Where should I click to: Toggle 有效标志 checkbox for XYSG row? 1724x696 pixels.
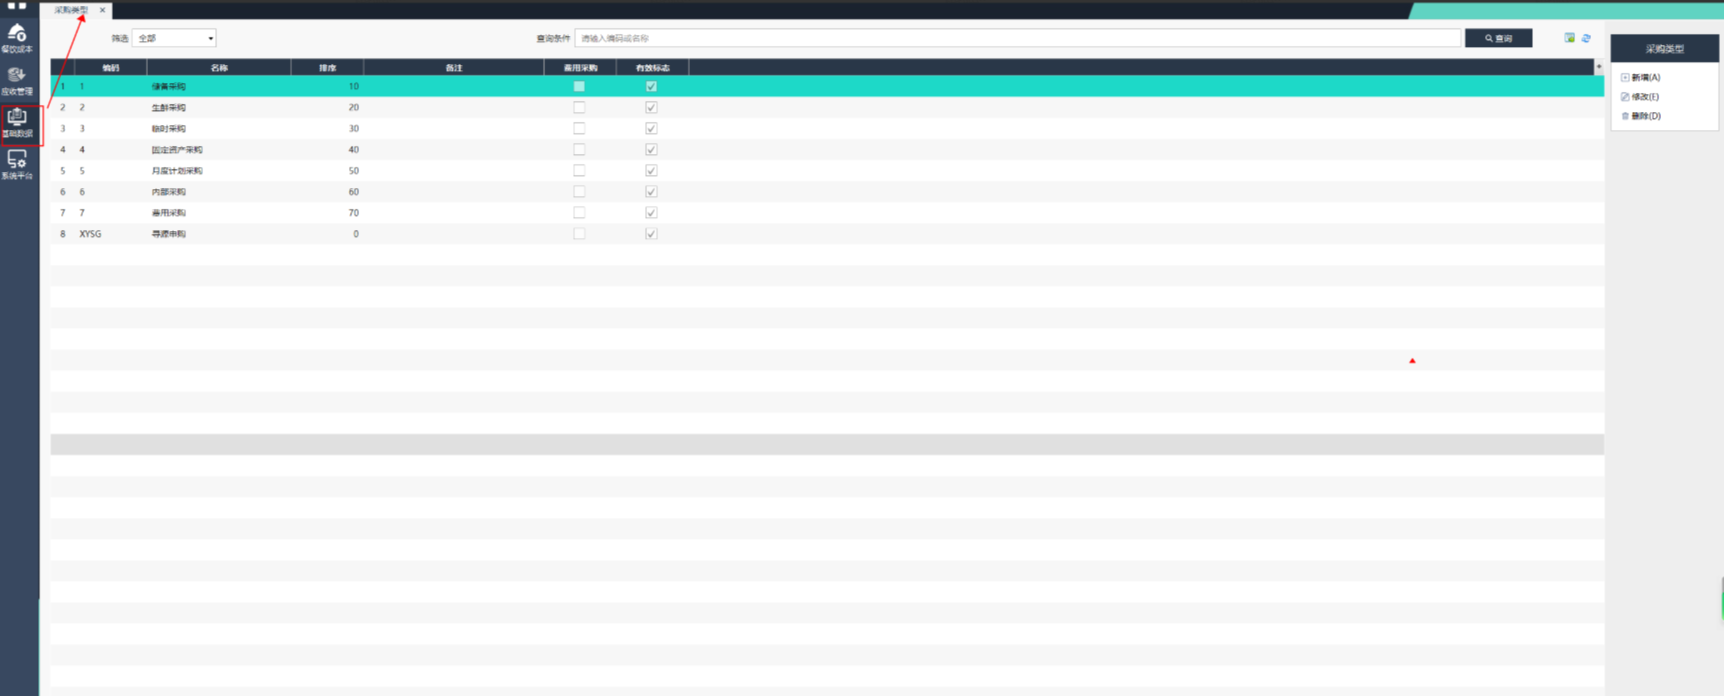[651, 234]
